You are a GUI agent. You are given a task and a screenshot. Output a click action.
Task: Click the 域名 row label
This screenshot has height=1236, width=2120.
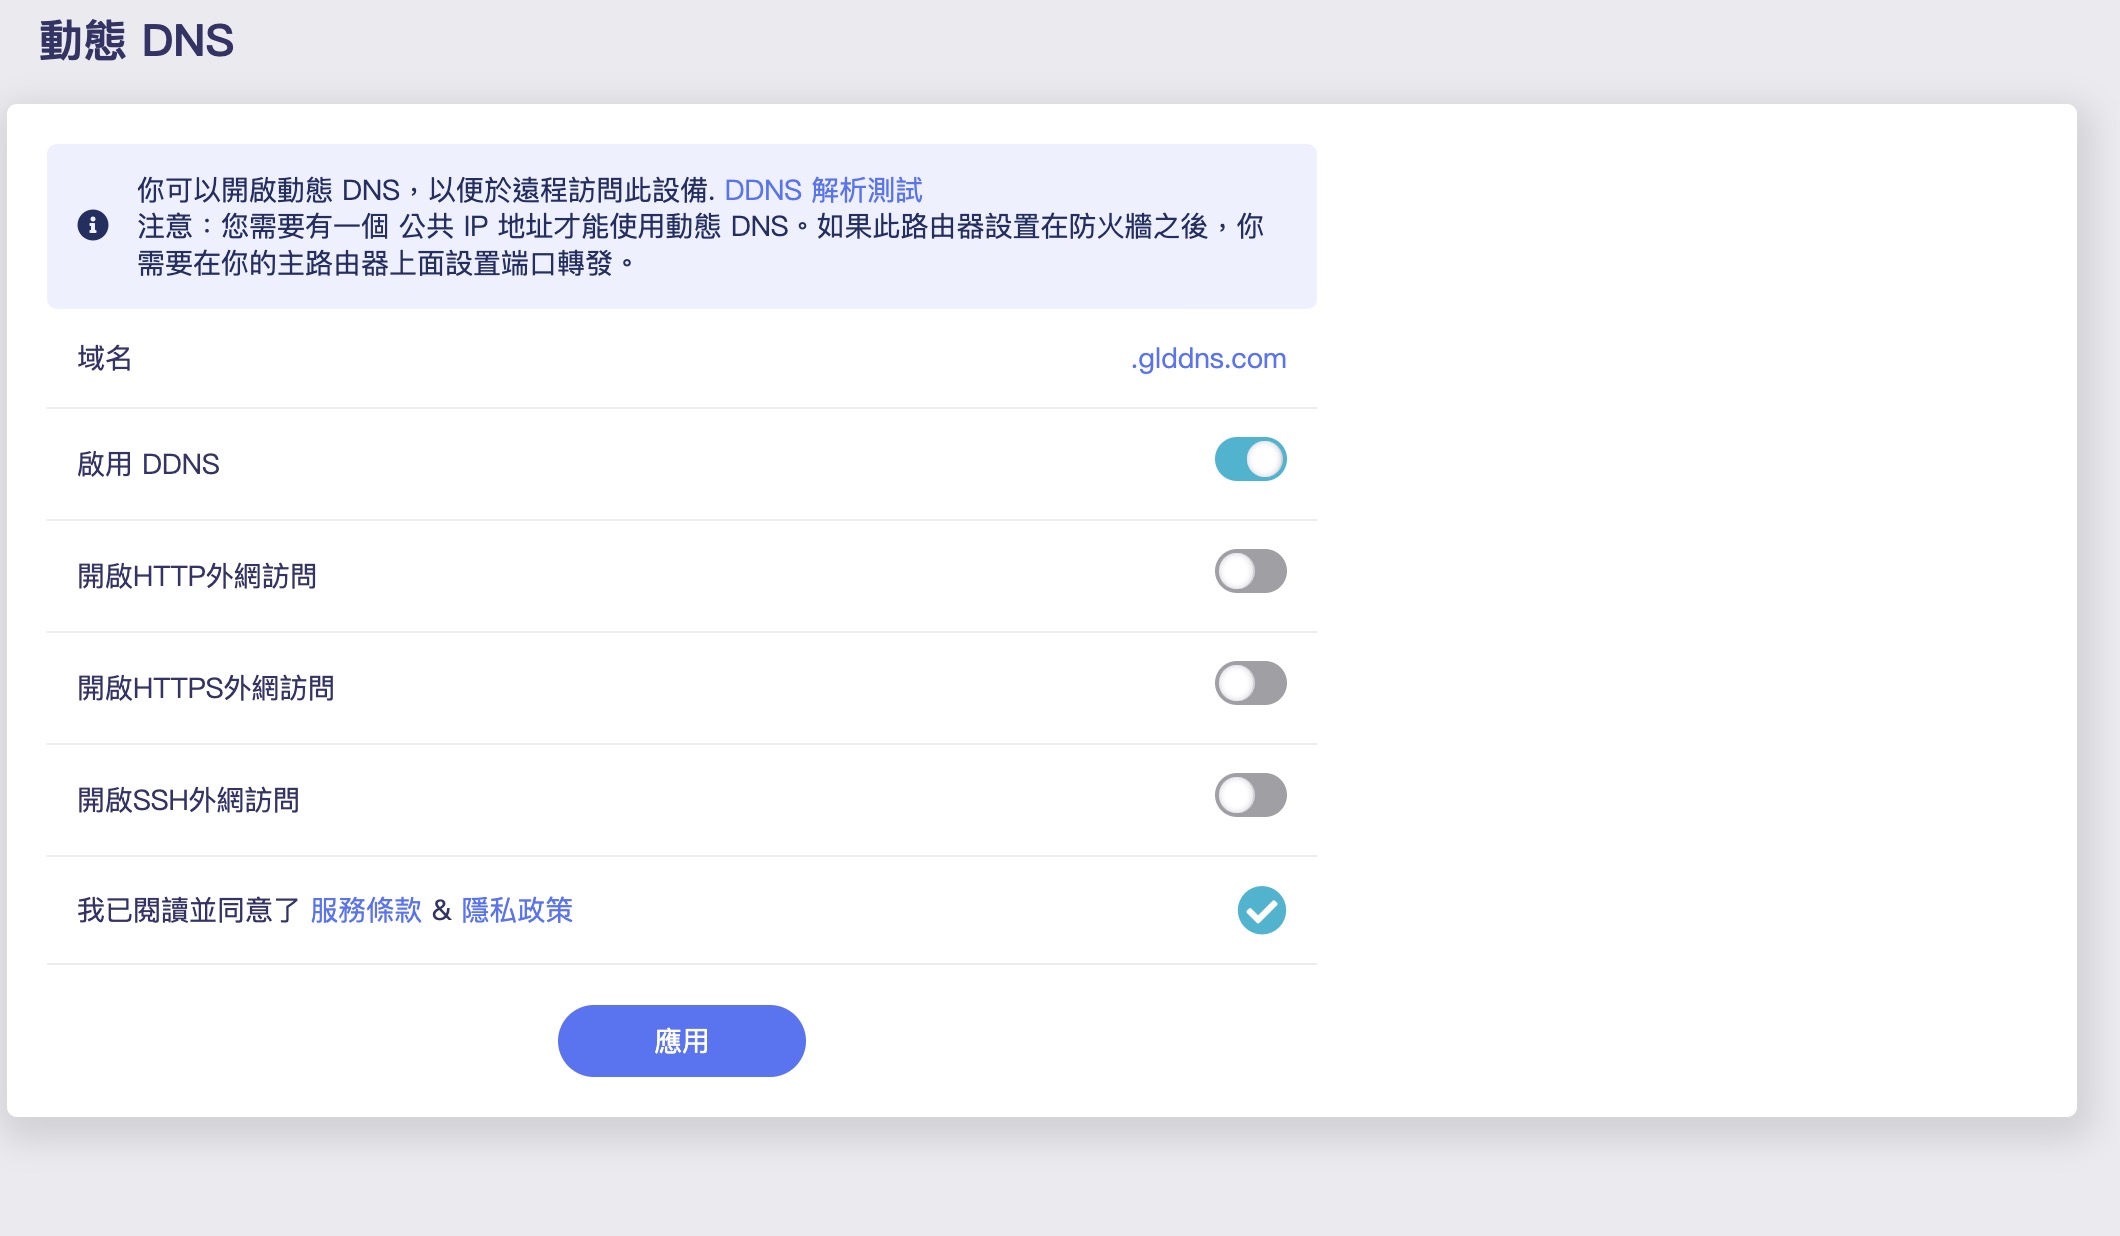[x=105, y=358]
